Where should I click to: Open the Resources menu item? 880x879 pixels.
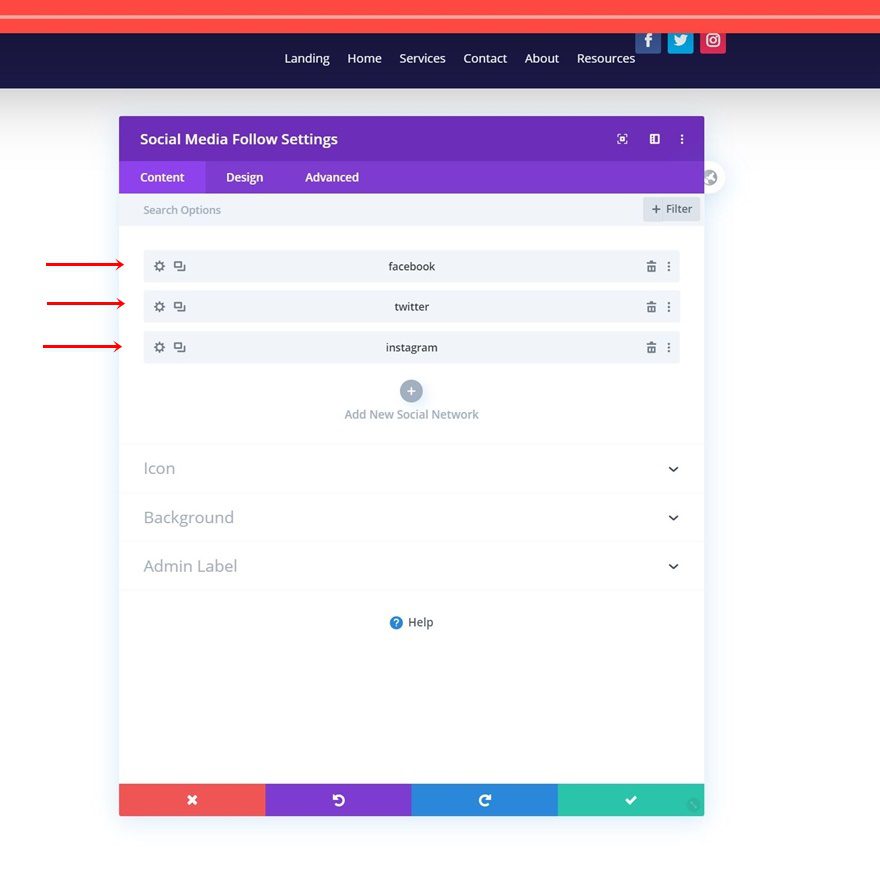[x=606, y=58]
